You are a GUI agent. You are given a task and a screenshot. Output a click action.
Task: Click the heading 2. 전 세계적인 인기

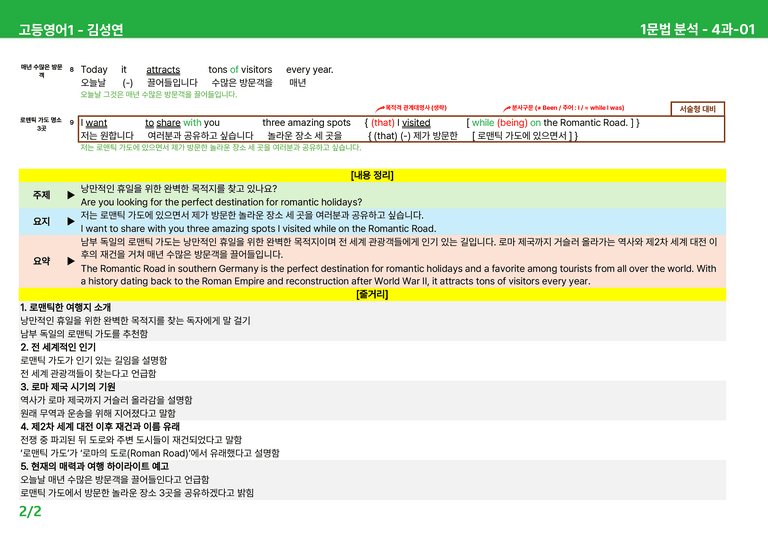[x=58, y=347]
